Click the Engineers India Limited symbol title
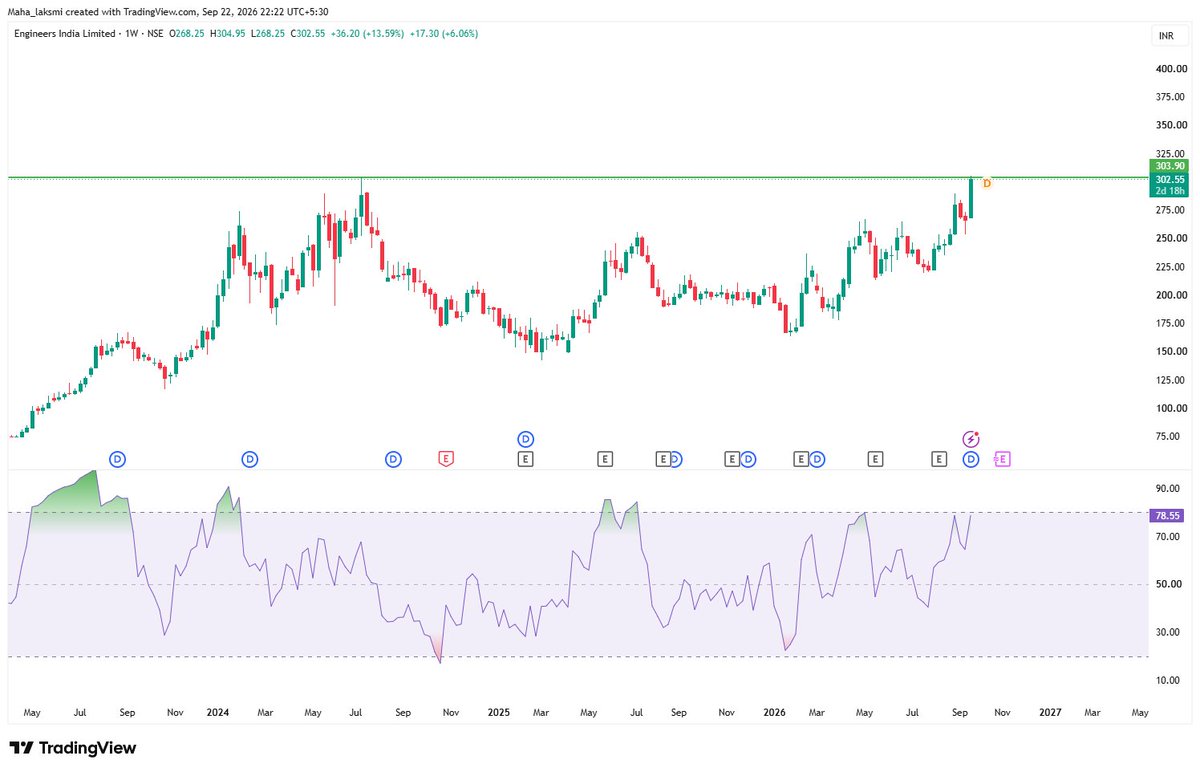The width and height of the screenshot is (1200, 772). [x=67, y=33]
